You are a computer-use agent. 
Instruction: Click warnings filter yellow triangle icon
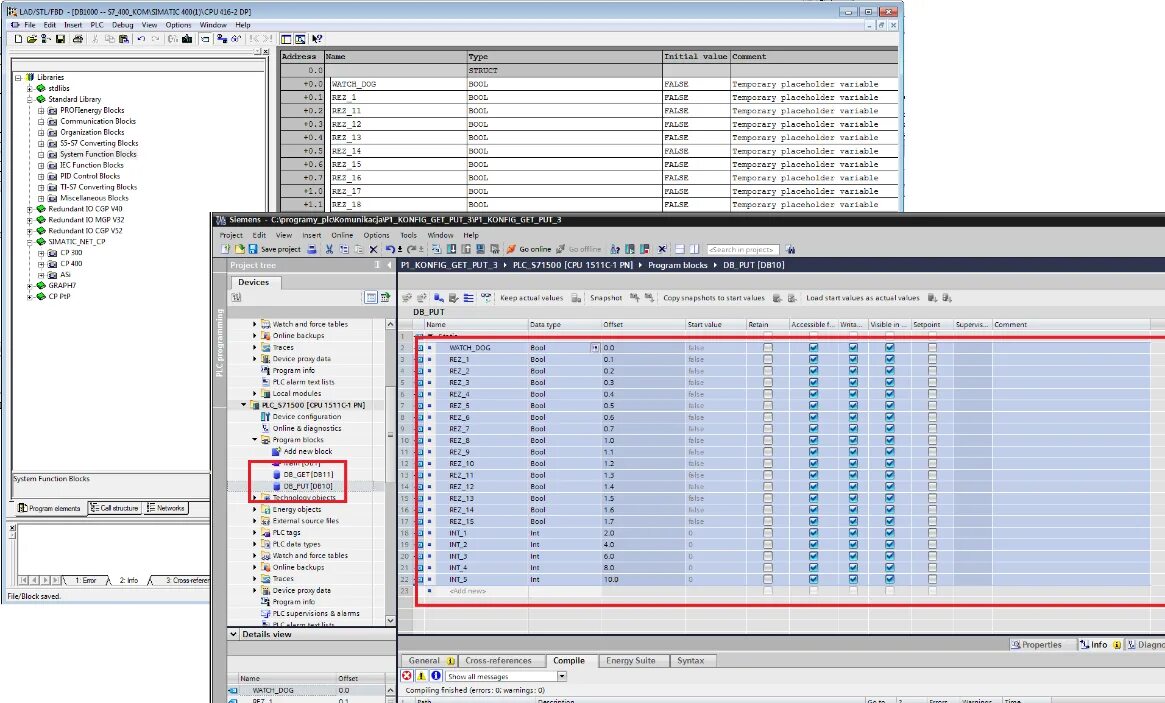pyautogui.click(x=421, y=676)
